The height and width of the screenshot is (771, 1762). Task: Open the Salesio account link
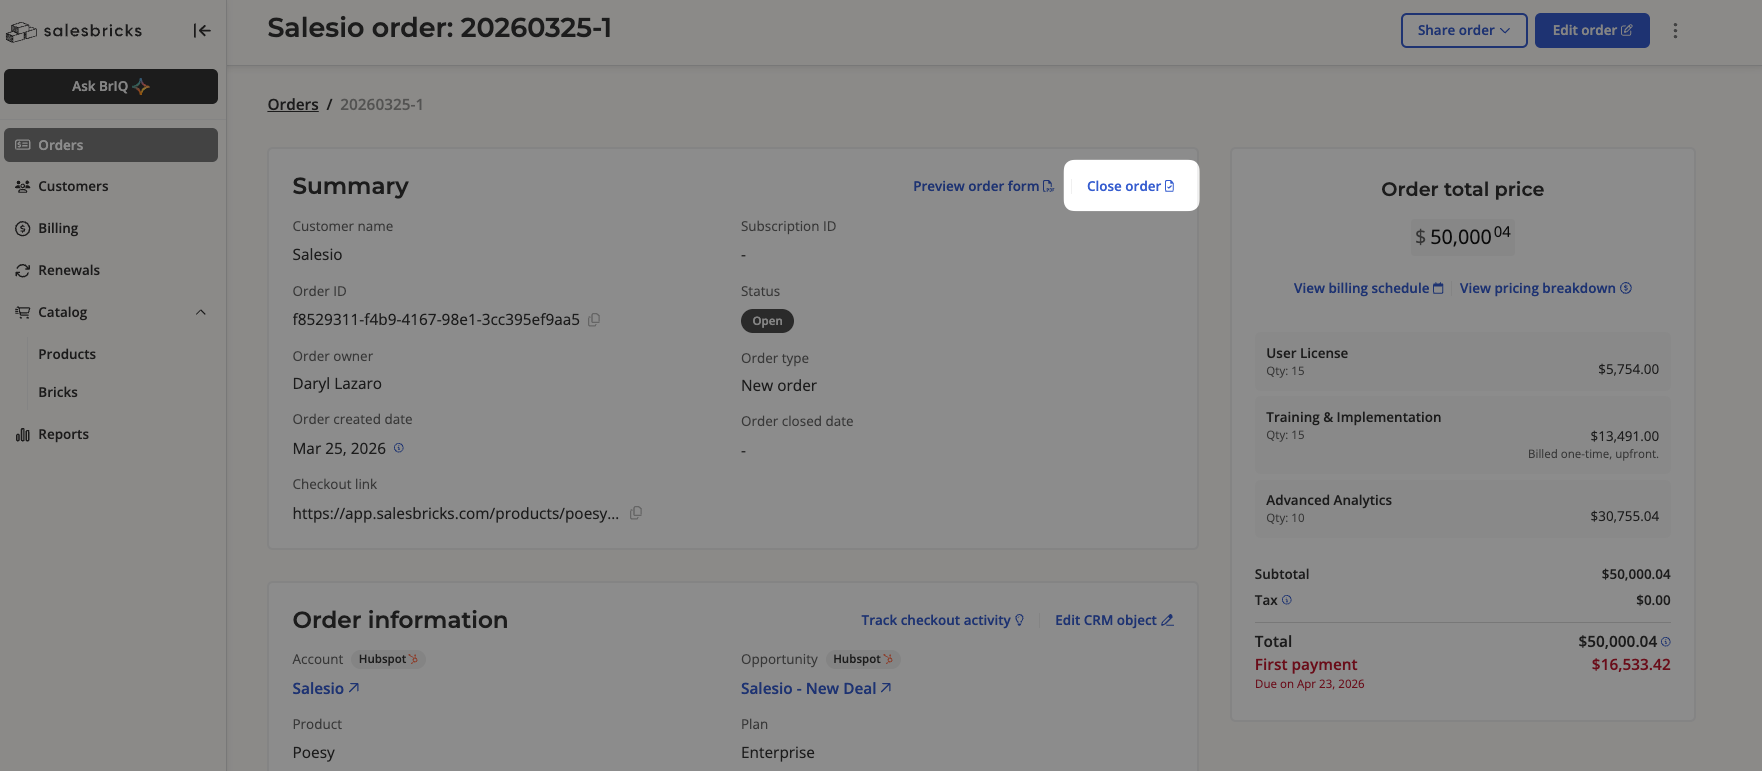[326, 688]
